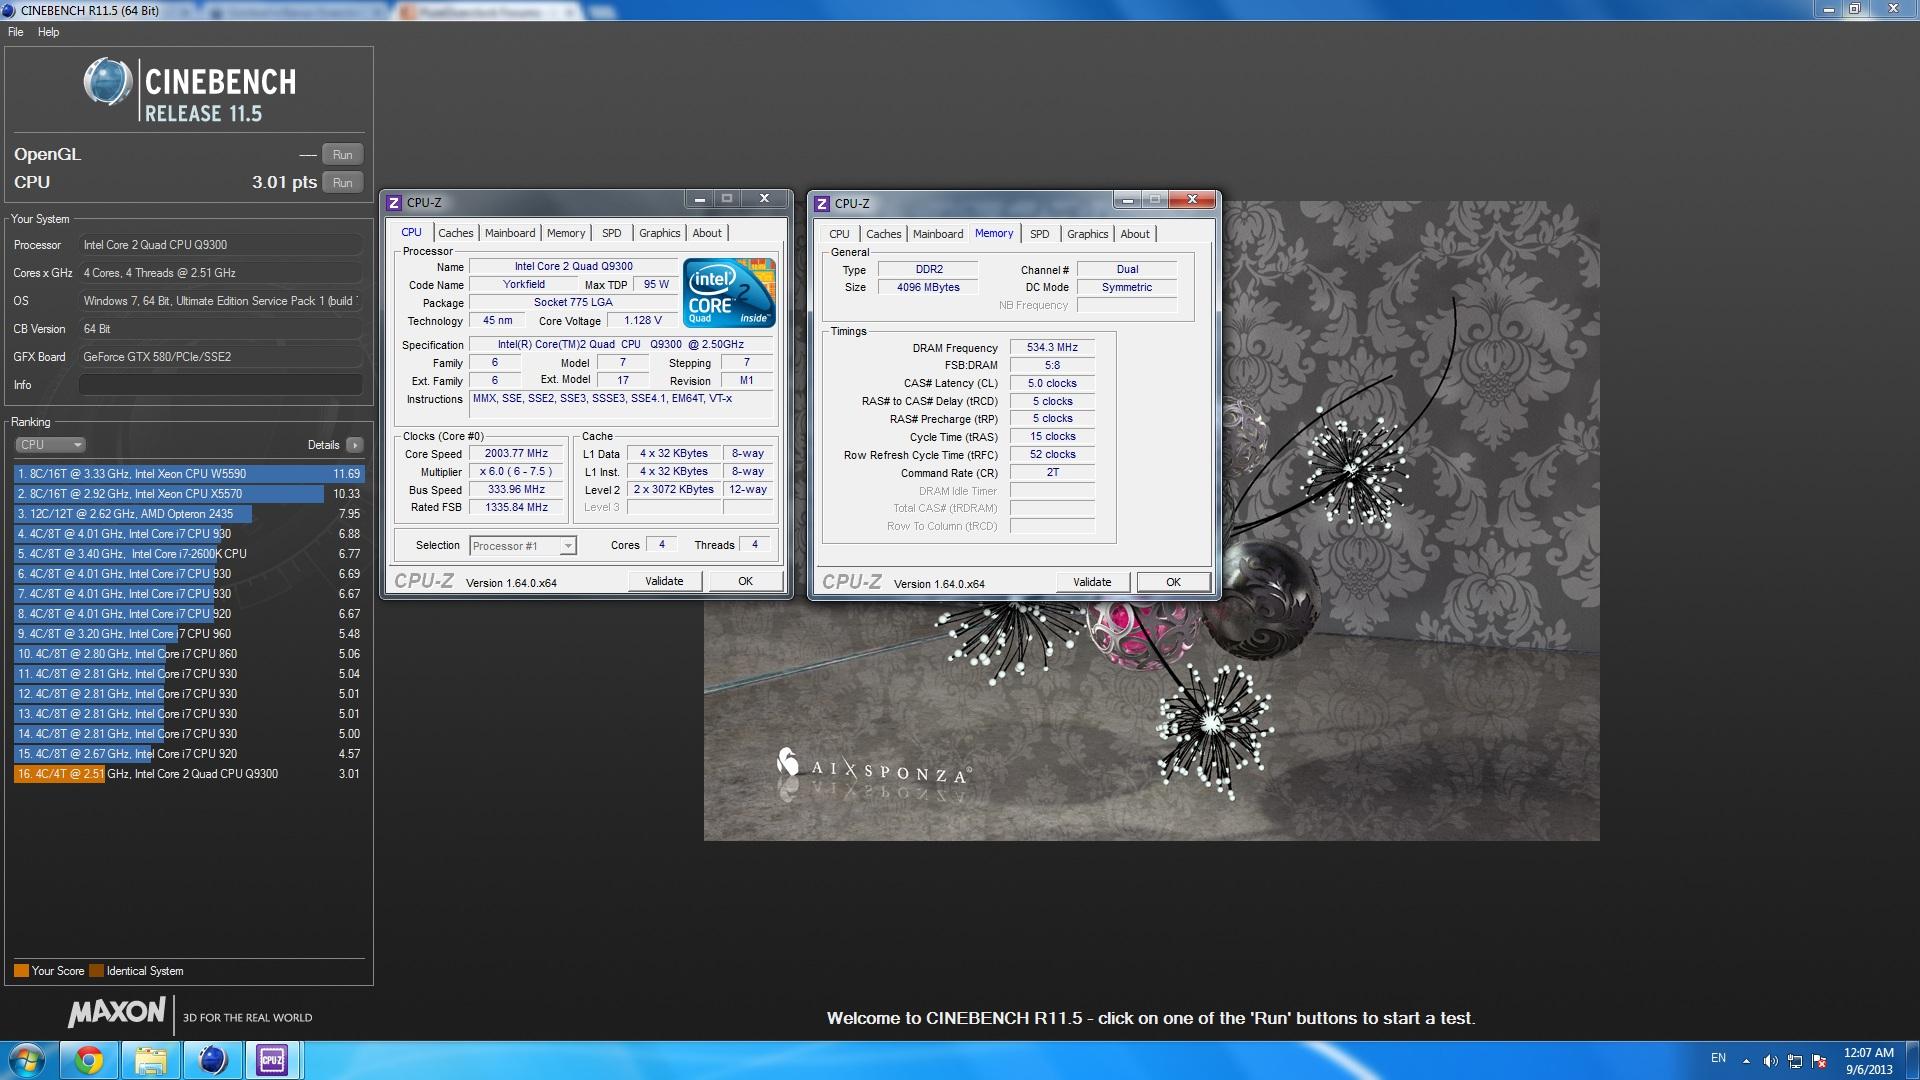Screen dimensions: 1920x1080
Task: Select ranking row AMD Opteron 2435
Action: tap(189, 514)
